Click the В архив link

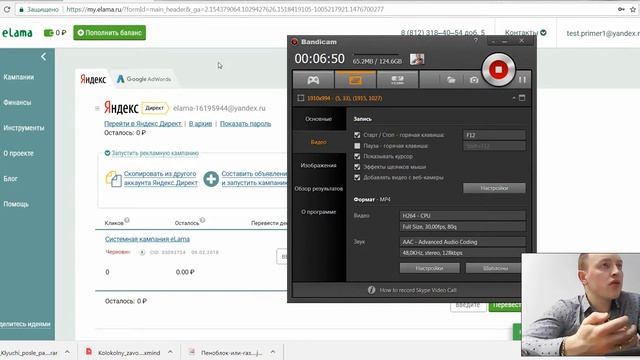[200, 124]
